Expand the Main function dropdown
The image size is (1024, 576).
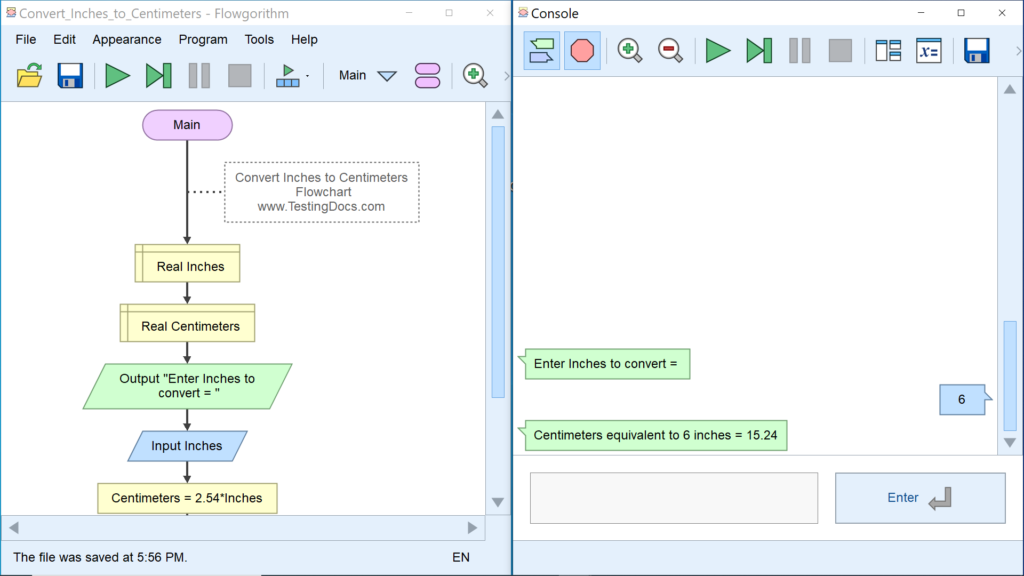pos(386,76)
